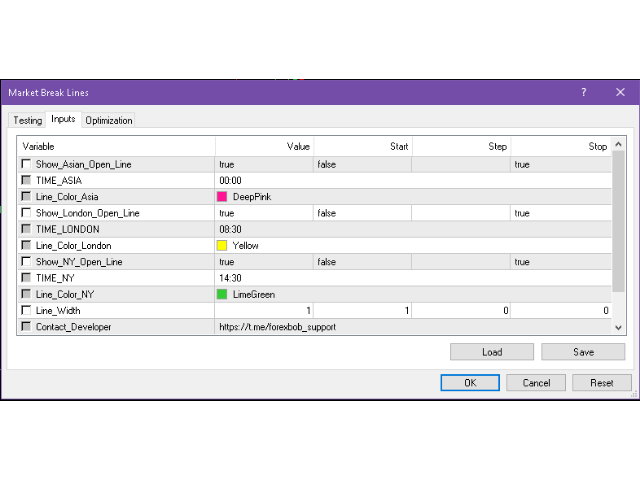
Task: Click the Step column header
Action: (462, 146)
